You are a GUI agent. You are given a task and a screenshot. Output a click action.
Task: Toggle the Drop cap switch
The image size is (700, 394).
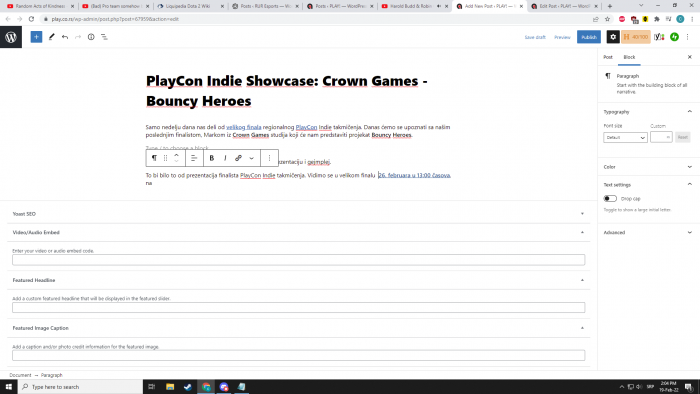pyautogui.click(x=610, y=199)
